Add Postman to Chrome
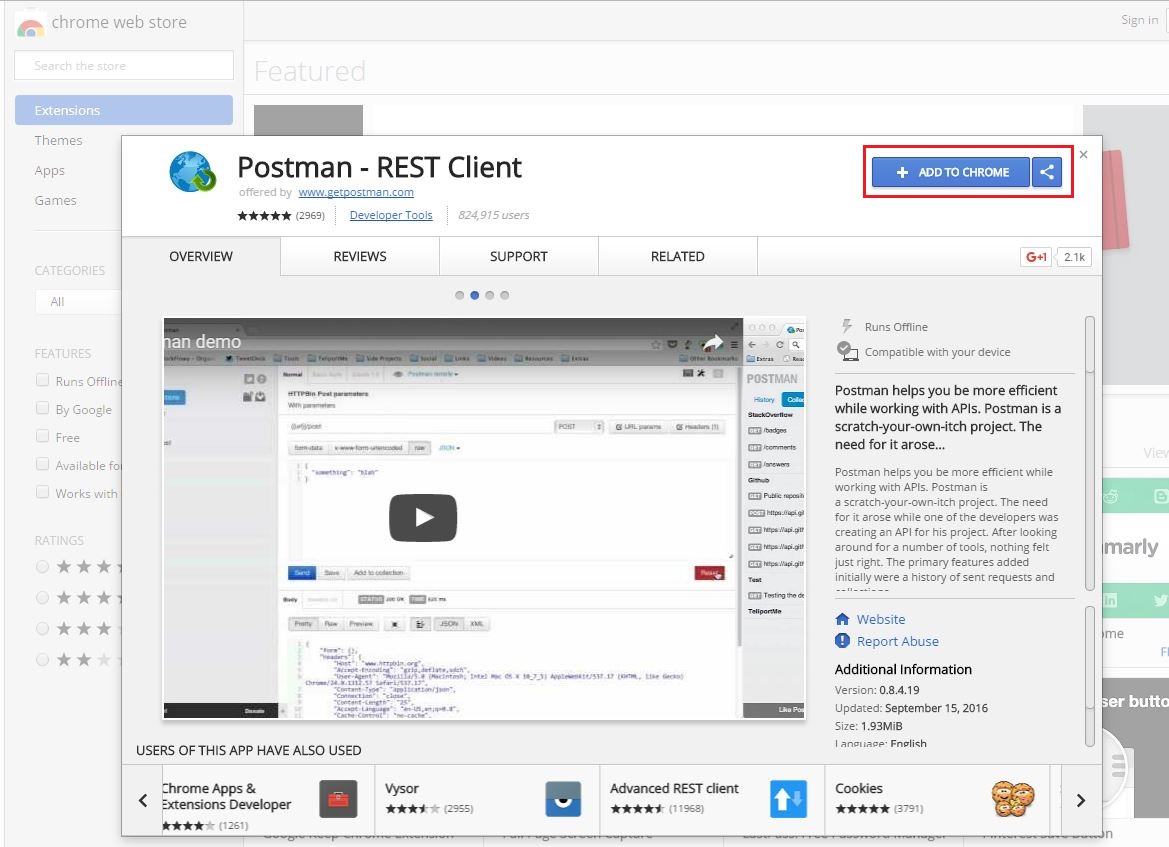The image size is (1169, 847). point(951,172)
